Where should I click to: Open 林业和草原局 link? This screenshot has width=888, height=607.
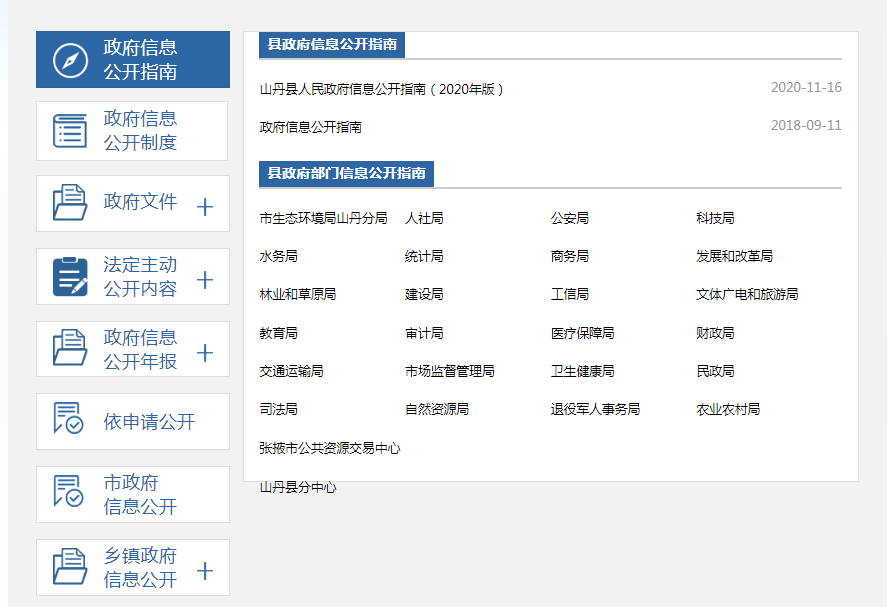pos(298,294)
